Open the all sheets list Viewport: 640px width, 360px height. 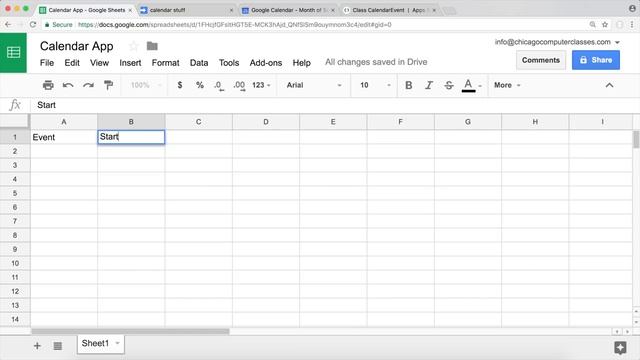[58, 346]
